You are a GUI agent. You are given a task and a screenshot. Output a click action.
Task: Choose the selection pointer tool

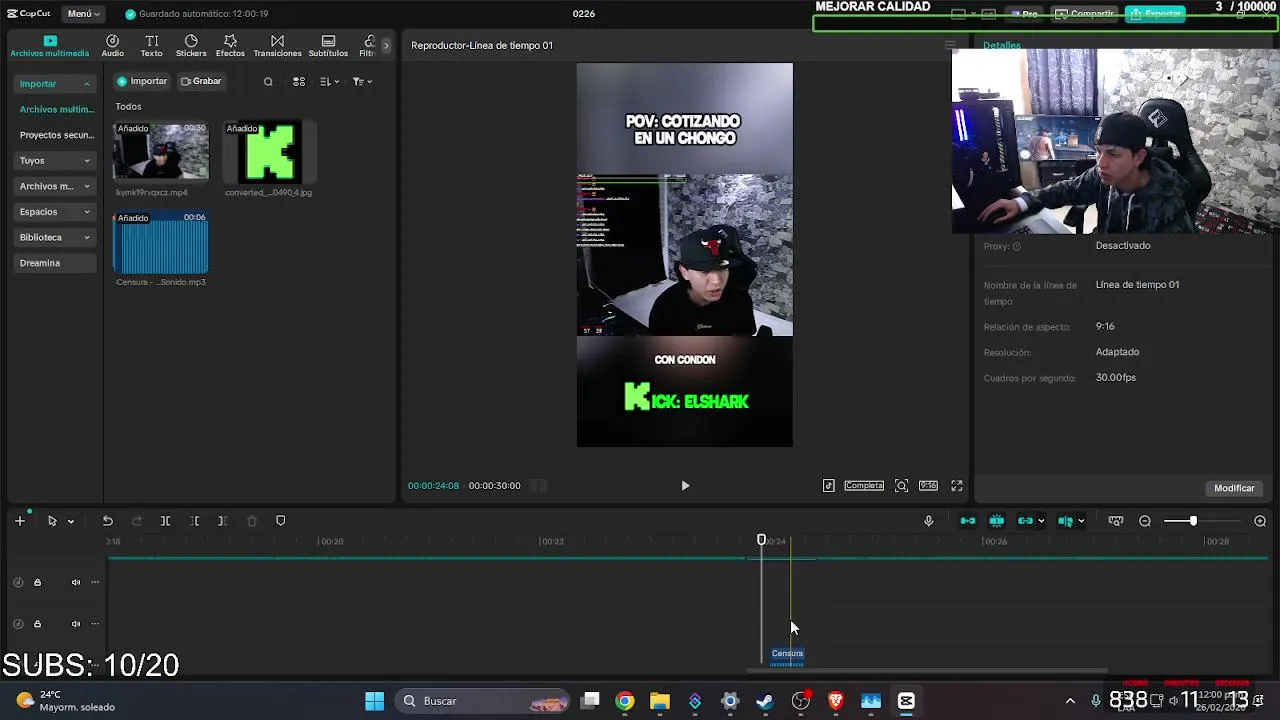pyautogui.click(x=52, y=521)
